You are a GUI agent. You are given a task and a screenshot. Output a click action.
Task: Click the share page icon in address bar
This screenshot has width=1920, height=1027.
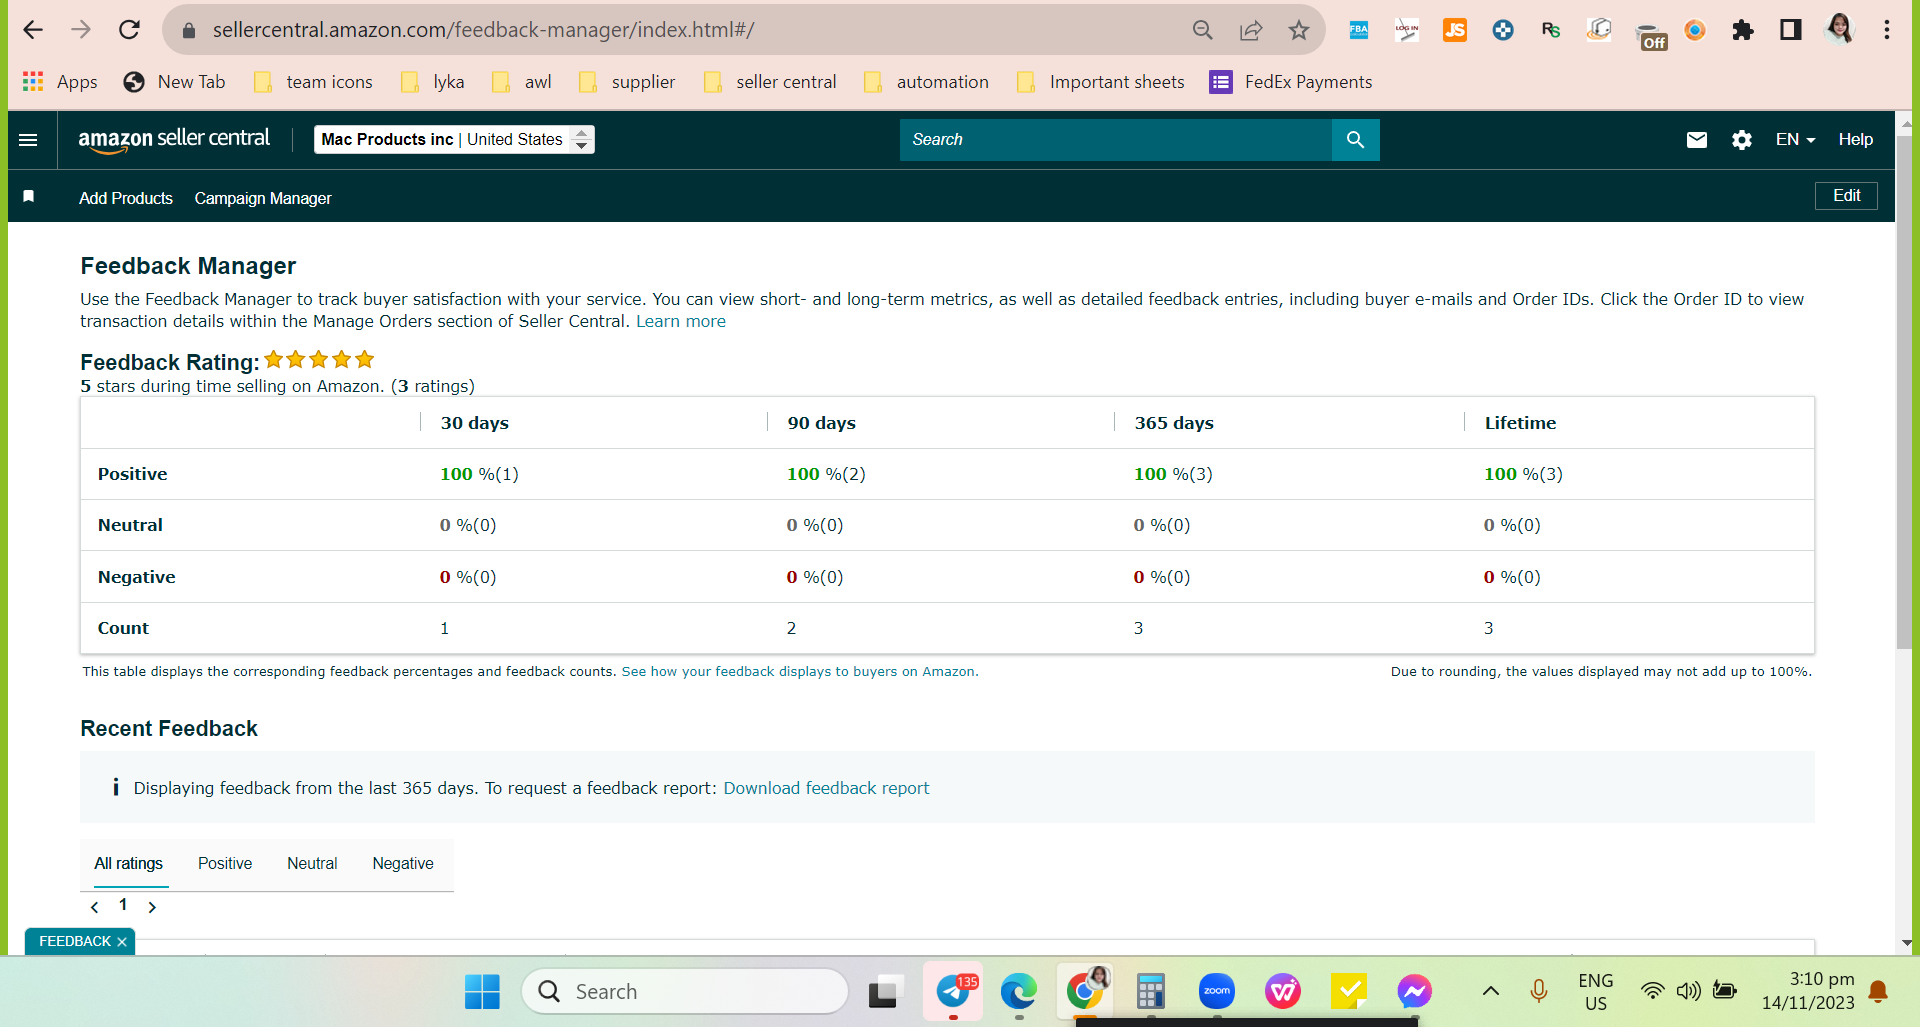pyautogui.click(x=1251, y=30)
